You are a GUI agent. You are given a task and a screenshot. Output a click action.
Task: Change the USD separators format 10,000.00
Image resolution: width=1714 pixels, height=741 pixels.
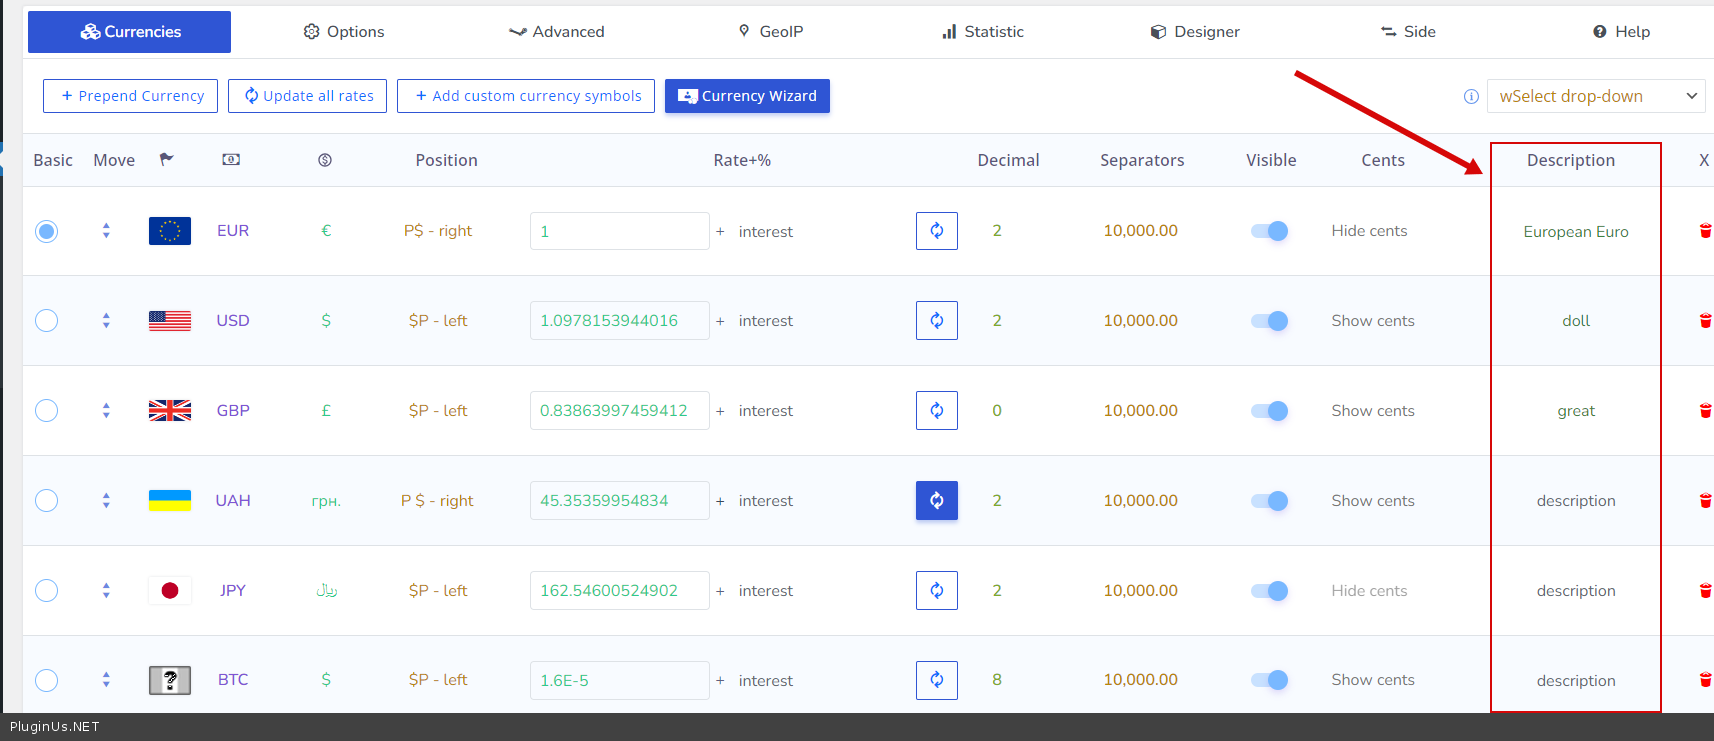(x=1140, y=321)
